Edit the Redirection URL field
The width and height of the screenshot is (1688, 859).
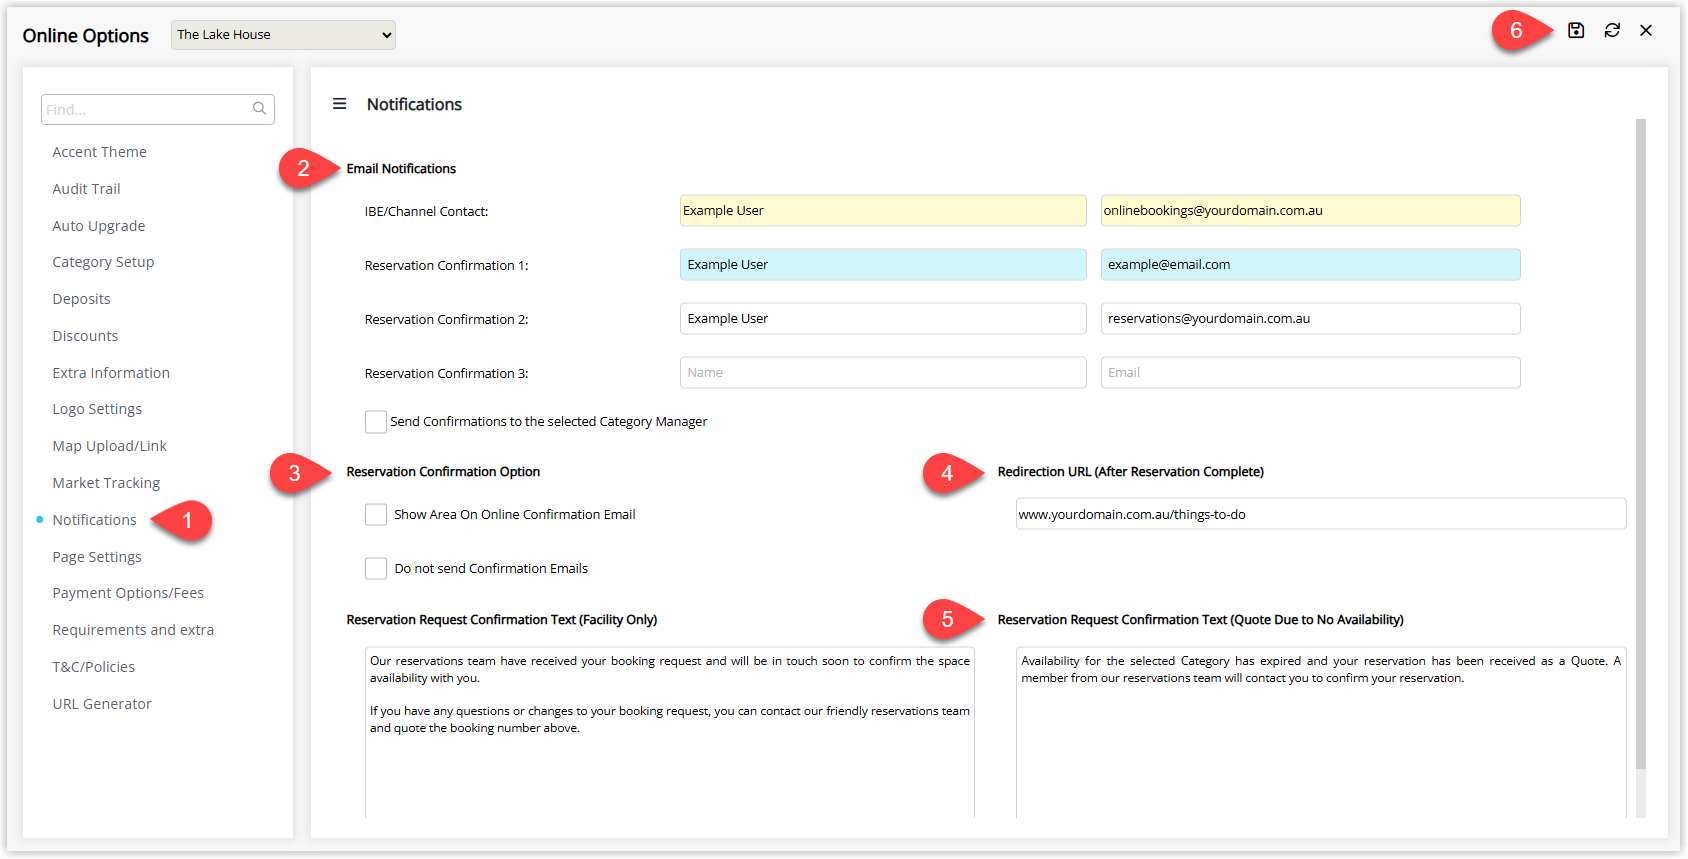1321,514
